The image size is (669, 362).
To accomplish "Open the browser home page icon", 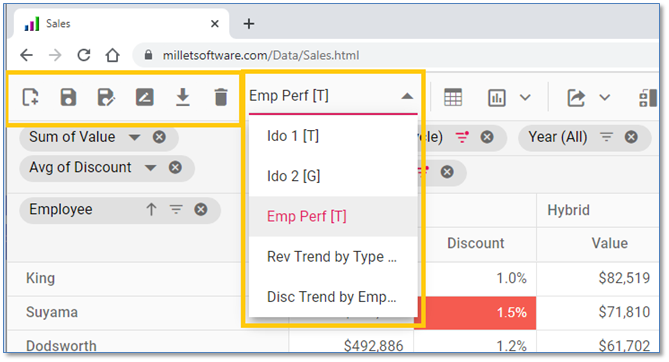I will (113, 55).
